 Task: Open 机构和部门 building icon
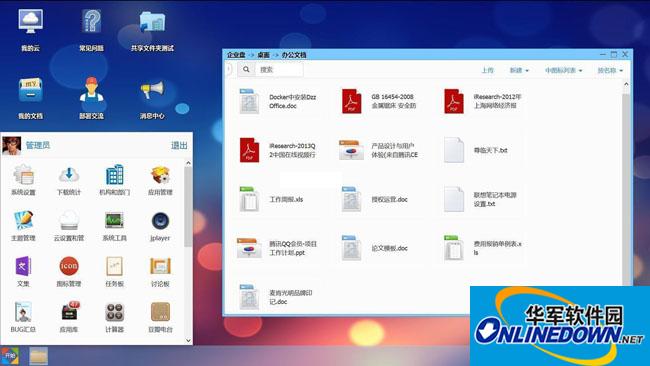tap(114, 175)
